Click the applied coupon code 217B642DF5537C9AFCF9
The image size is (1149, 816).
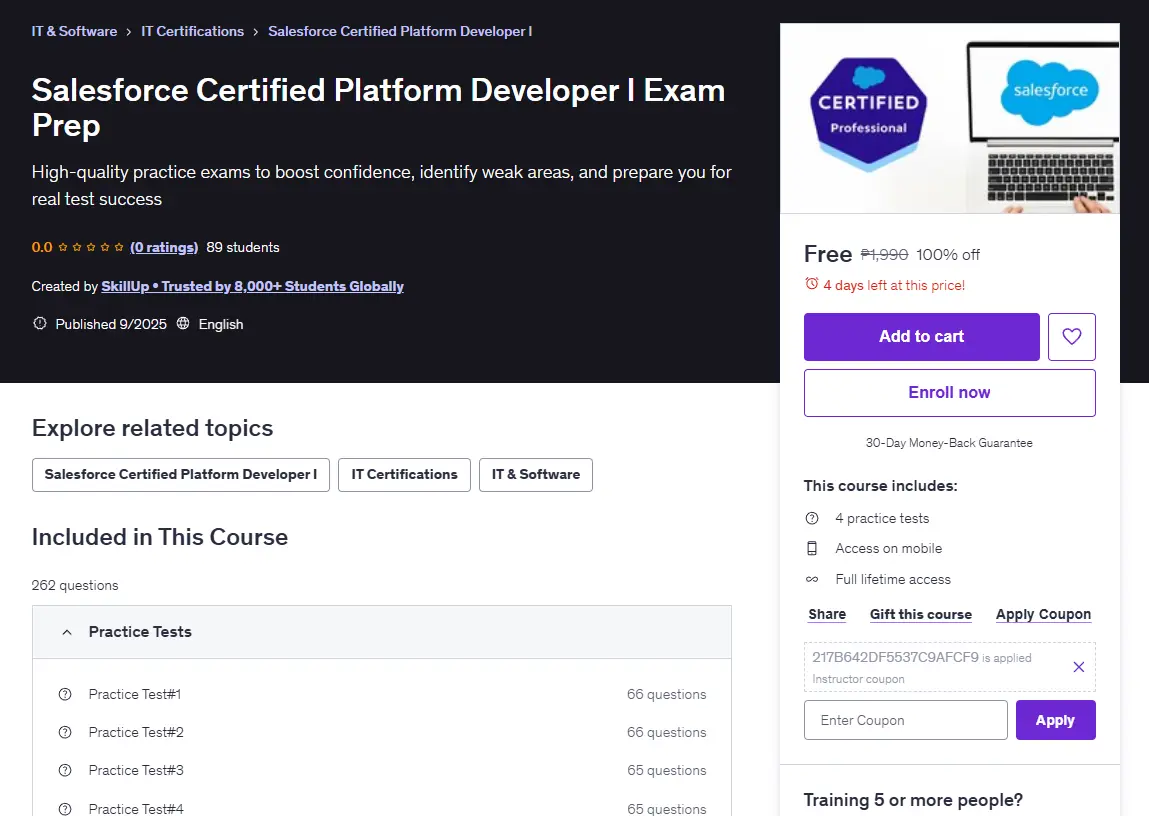point(895,657)
